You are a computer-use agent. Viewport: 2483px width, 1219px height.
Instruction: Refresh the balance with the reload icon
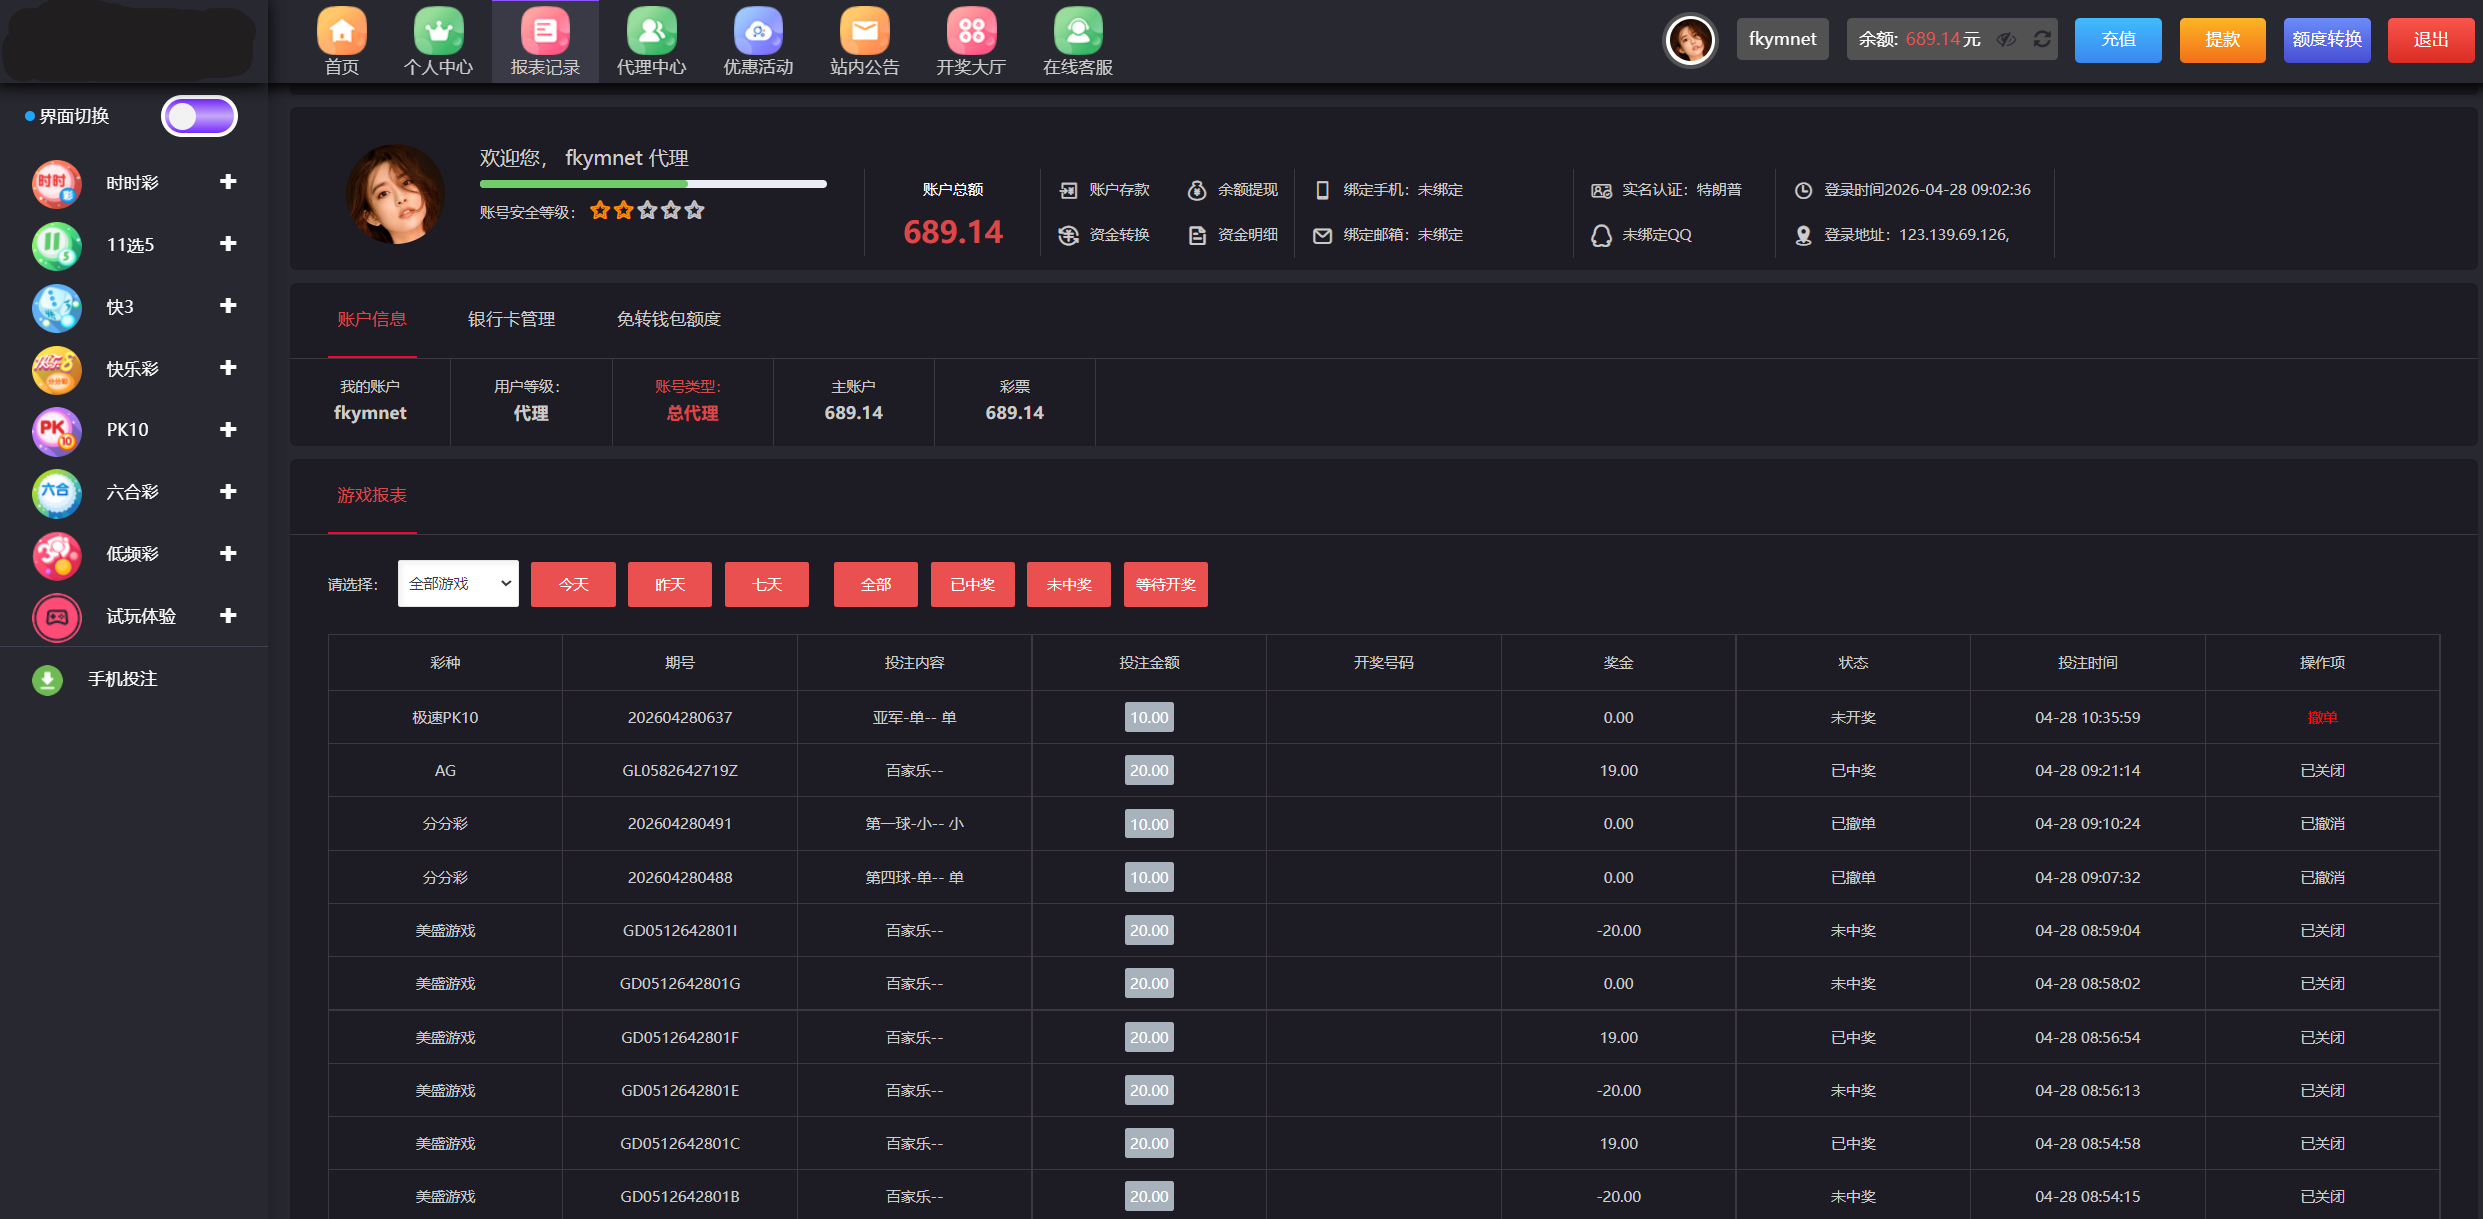pos(2042,39)
